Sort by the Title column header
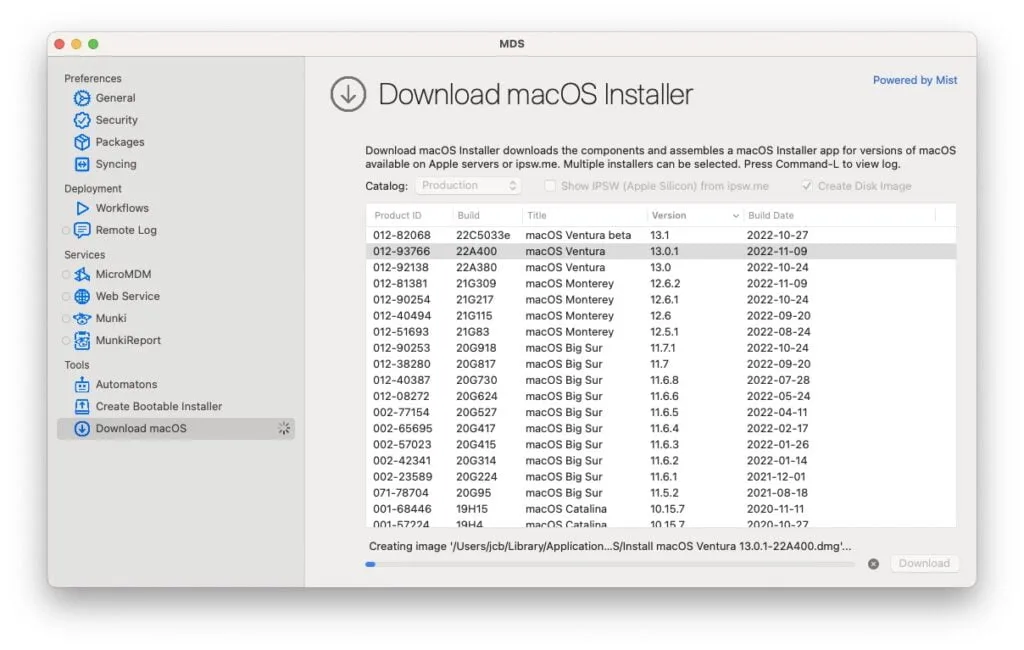This screenshot has width=1024, height=650. point(537,216)
